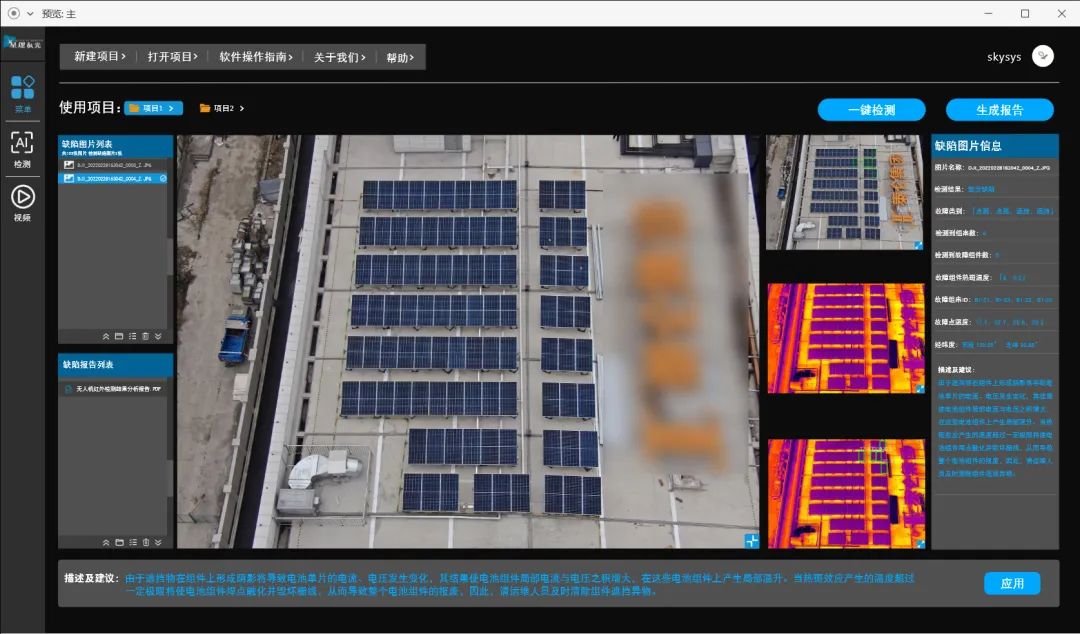
Task: Open the 无人机红外检测结果分析报告 PDF item
Action: (114, 389)
